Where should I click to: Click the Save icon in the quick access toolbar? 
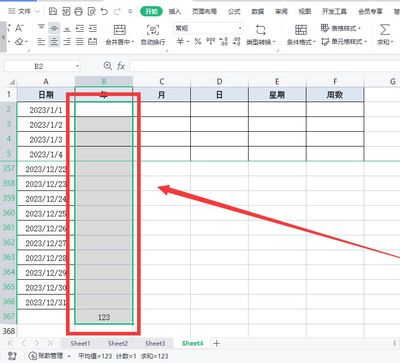coord(53,11)
